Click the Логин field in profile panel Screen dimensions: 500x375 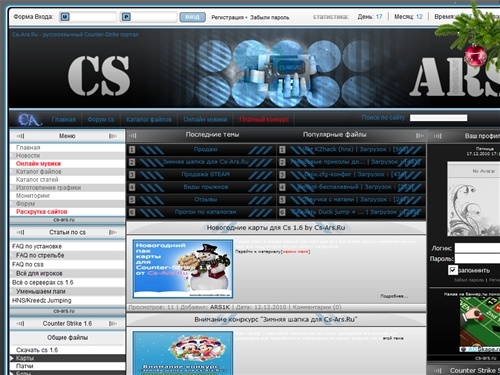tap(477, 248)
